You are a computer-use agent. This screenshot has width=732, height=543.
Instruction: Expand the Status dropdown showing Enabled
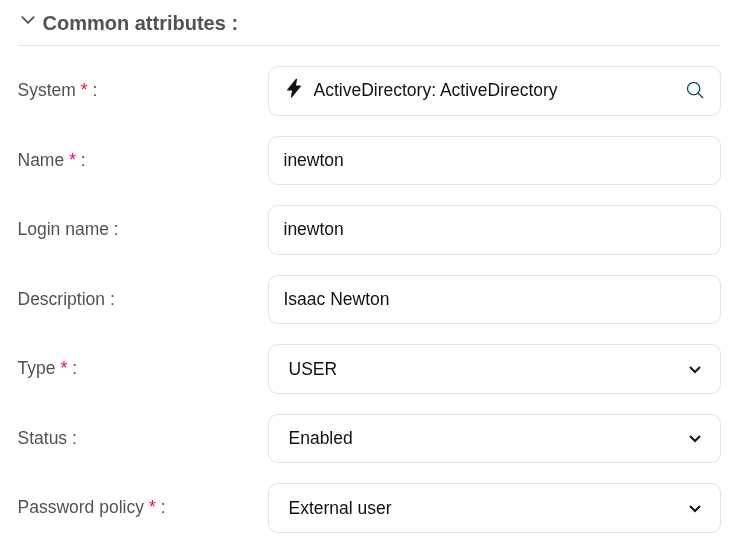tap(480, 438)
